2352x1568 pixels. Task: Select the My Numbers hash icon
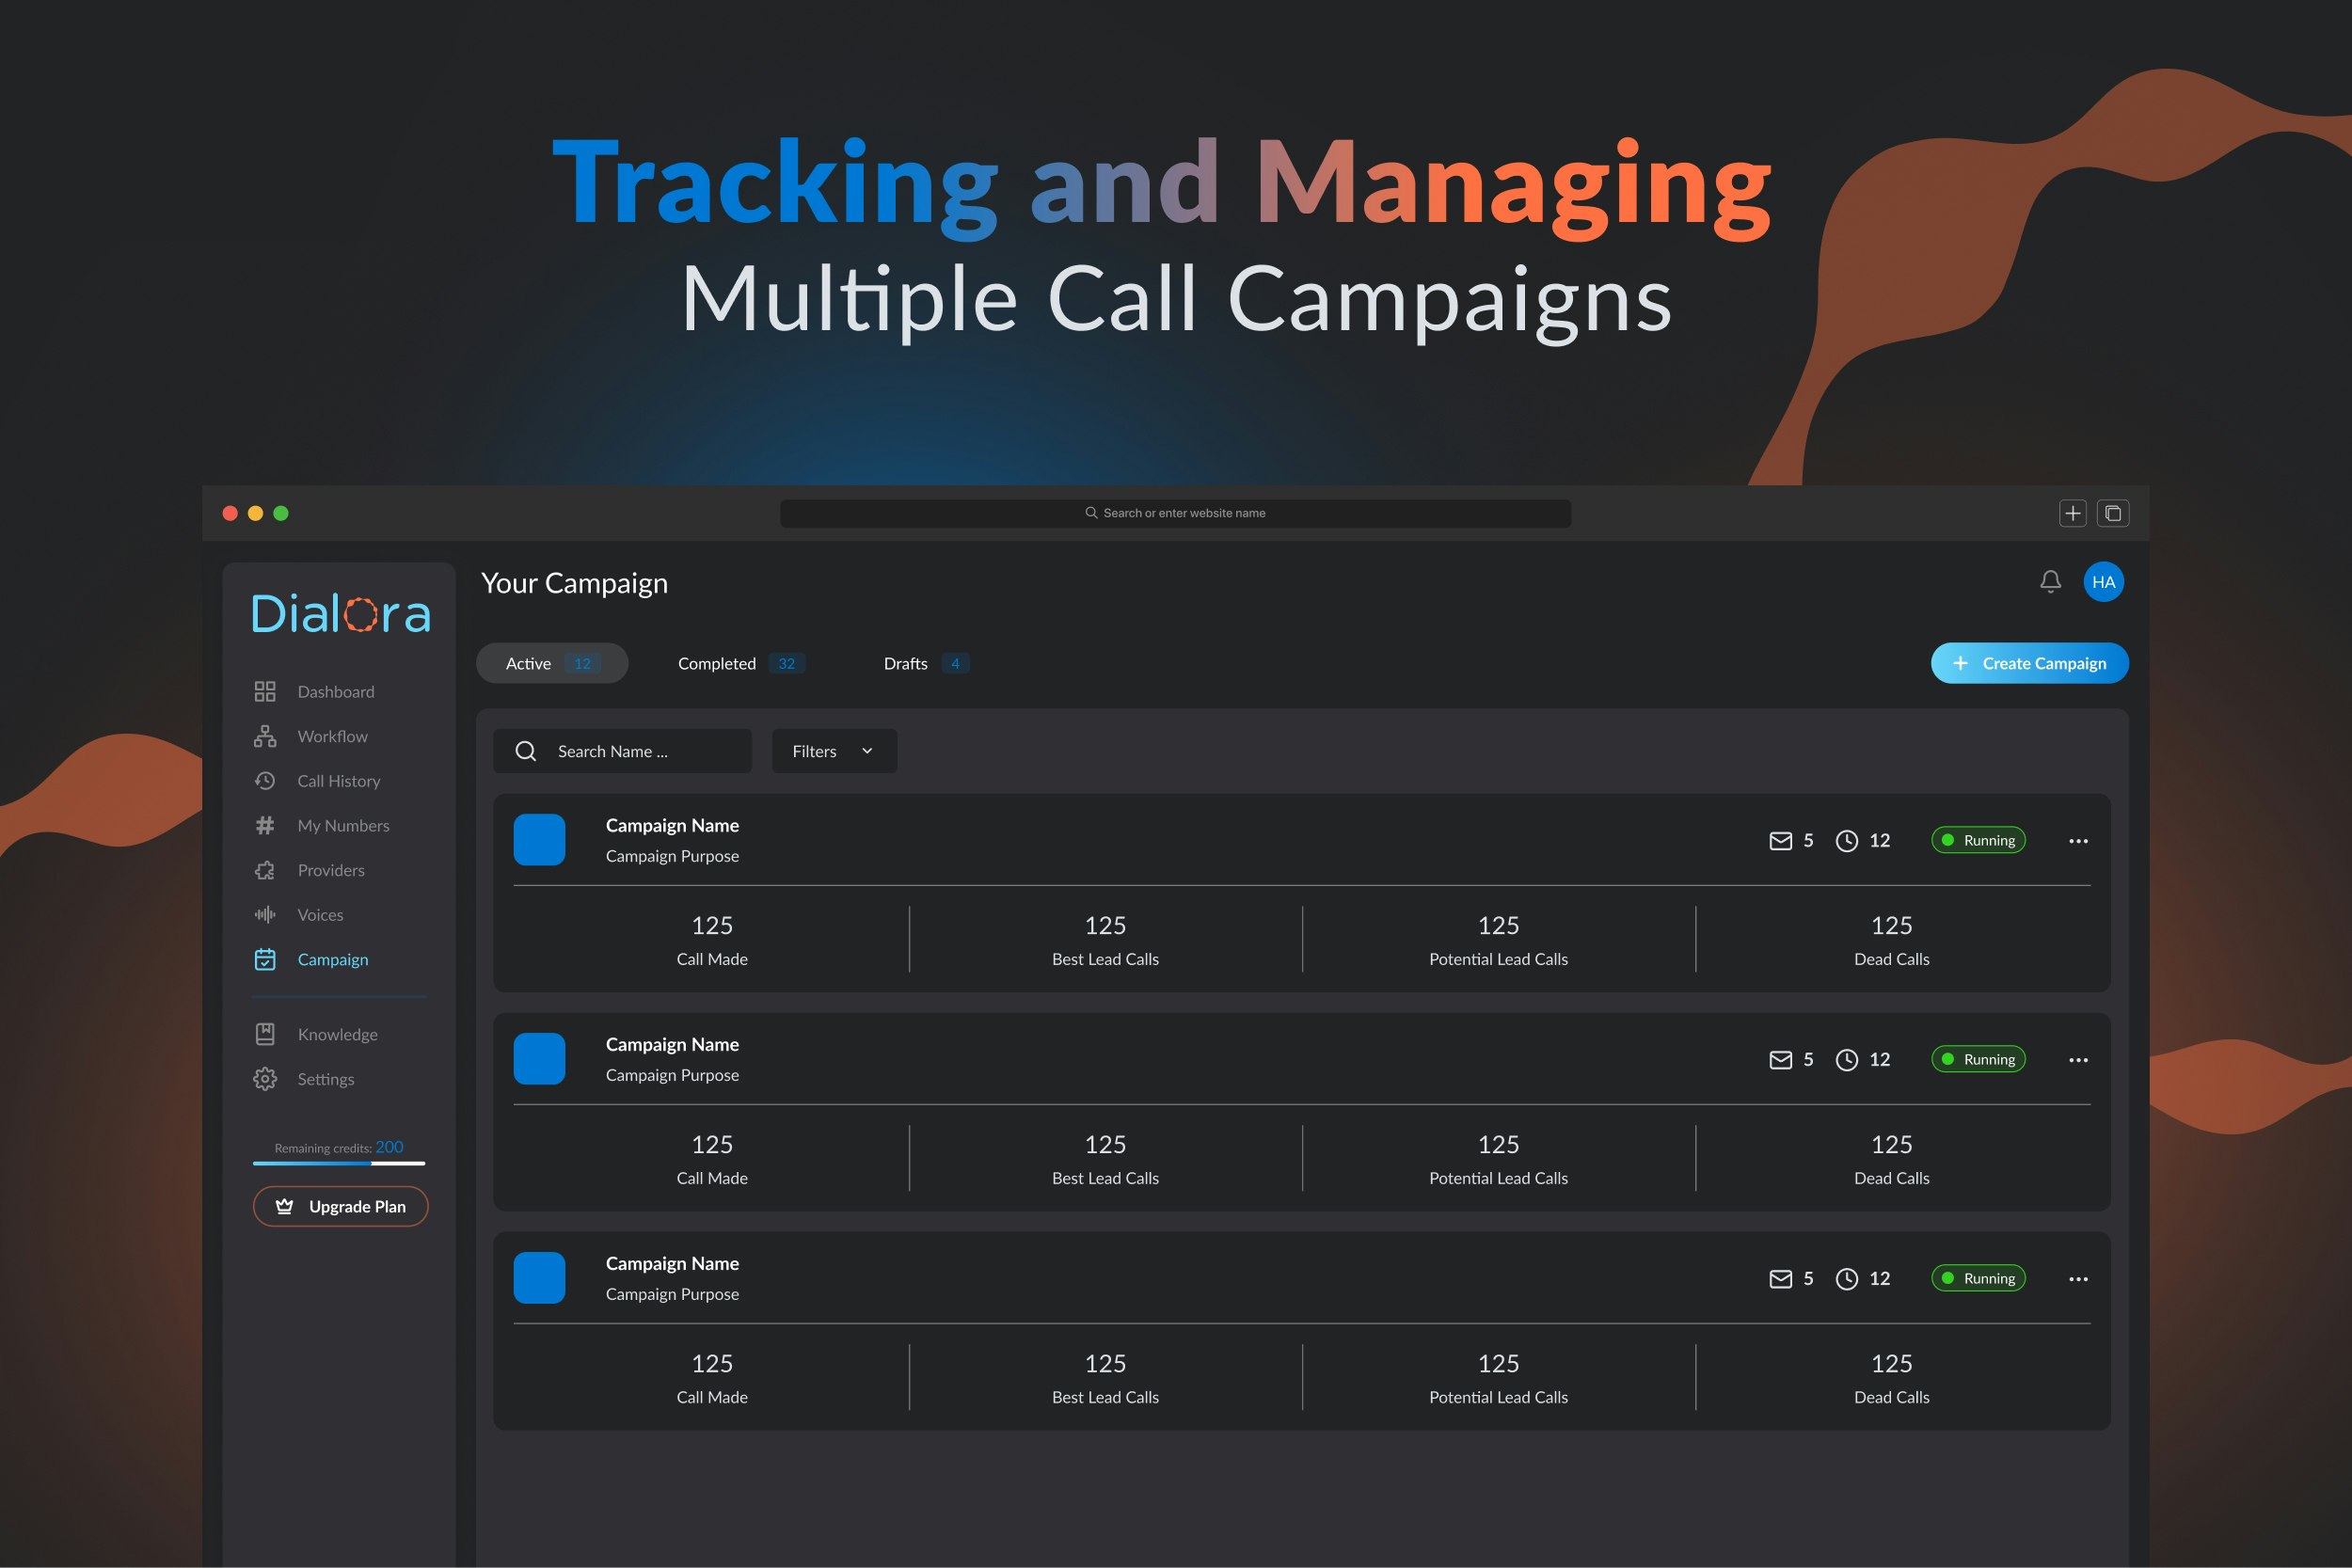[x=265, y=826]
